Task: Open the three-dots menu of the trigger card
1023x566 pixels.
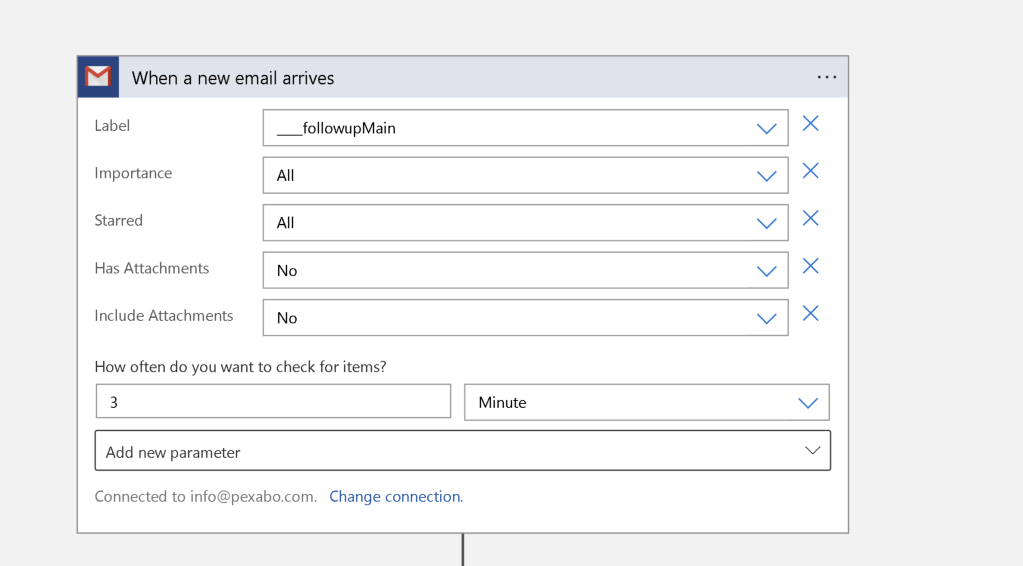Action: (x=827, y=77)
